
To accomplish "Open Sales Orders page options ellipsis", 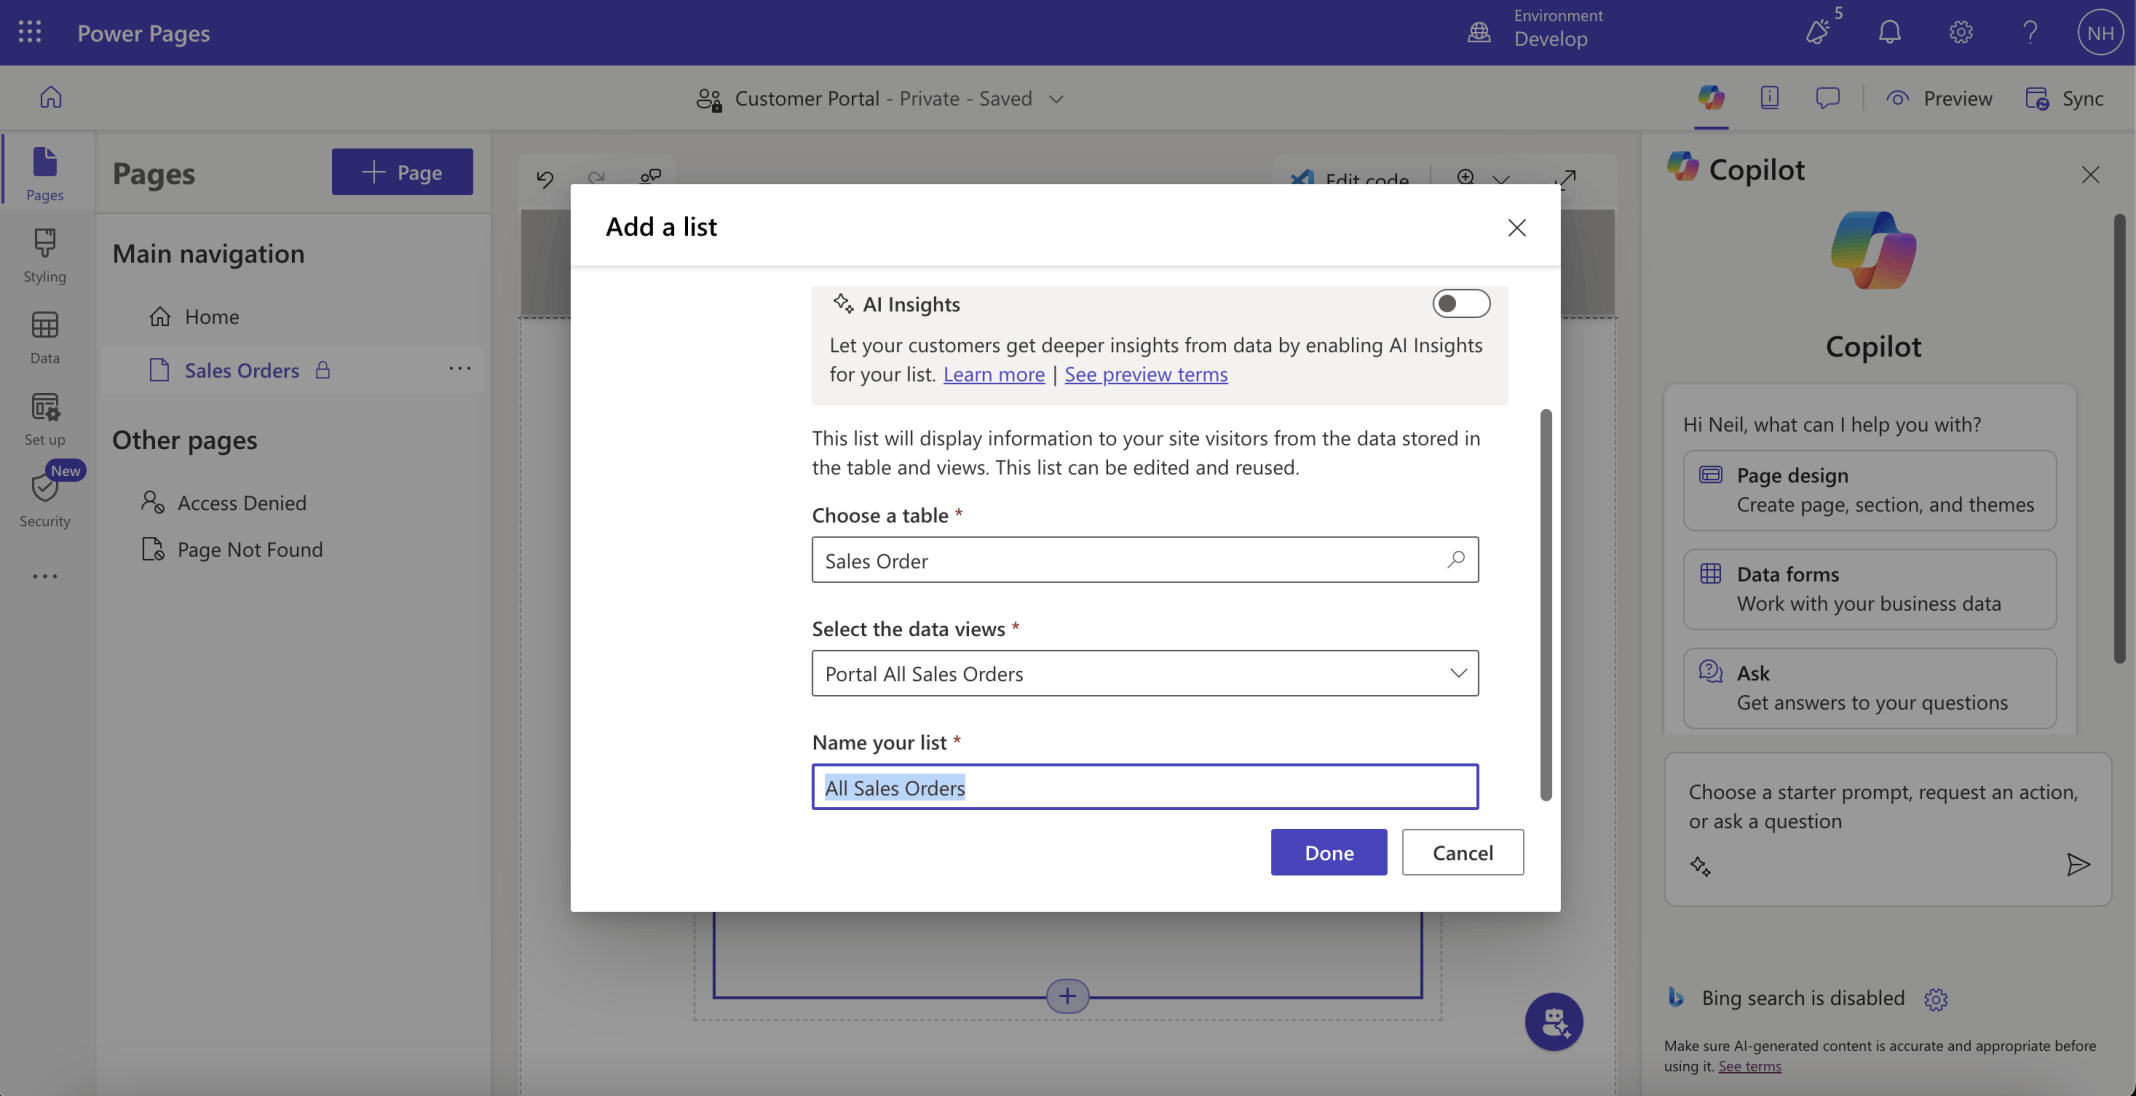I will (x=459, y=369).
